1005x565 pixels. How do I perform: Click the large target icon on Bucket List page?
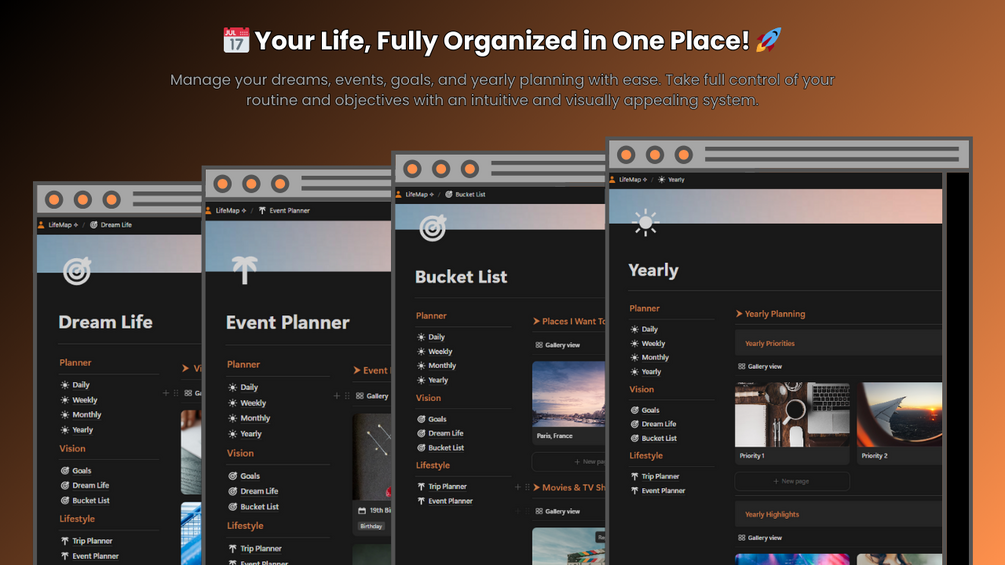(433, 228)
